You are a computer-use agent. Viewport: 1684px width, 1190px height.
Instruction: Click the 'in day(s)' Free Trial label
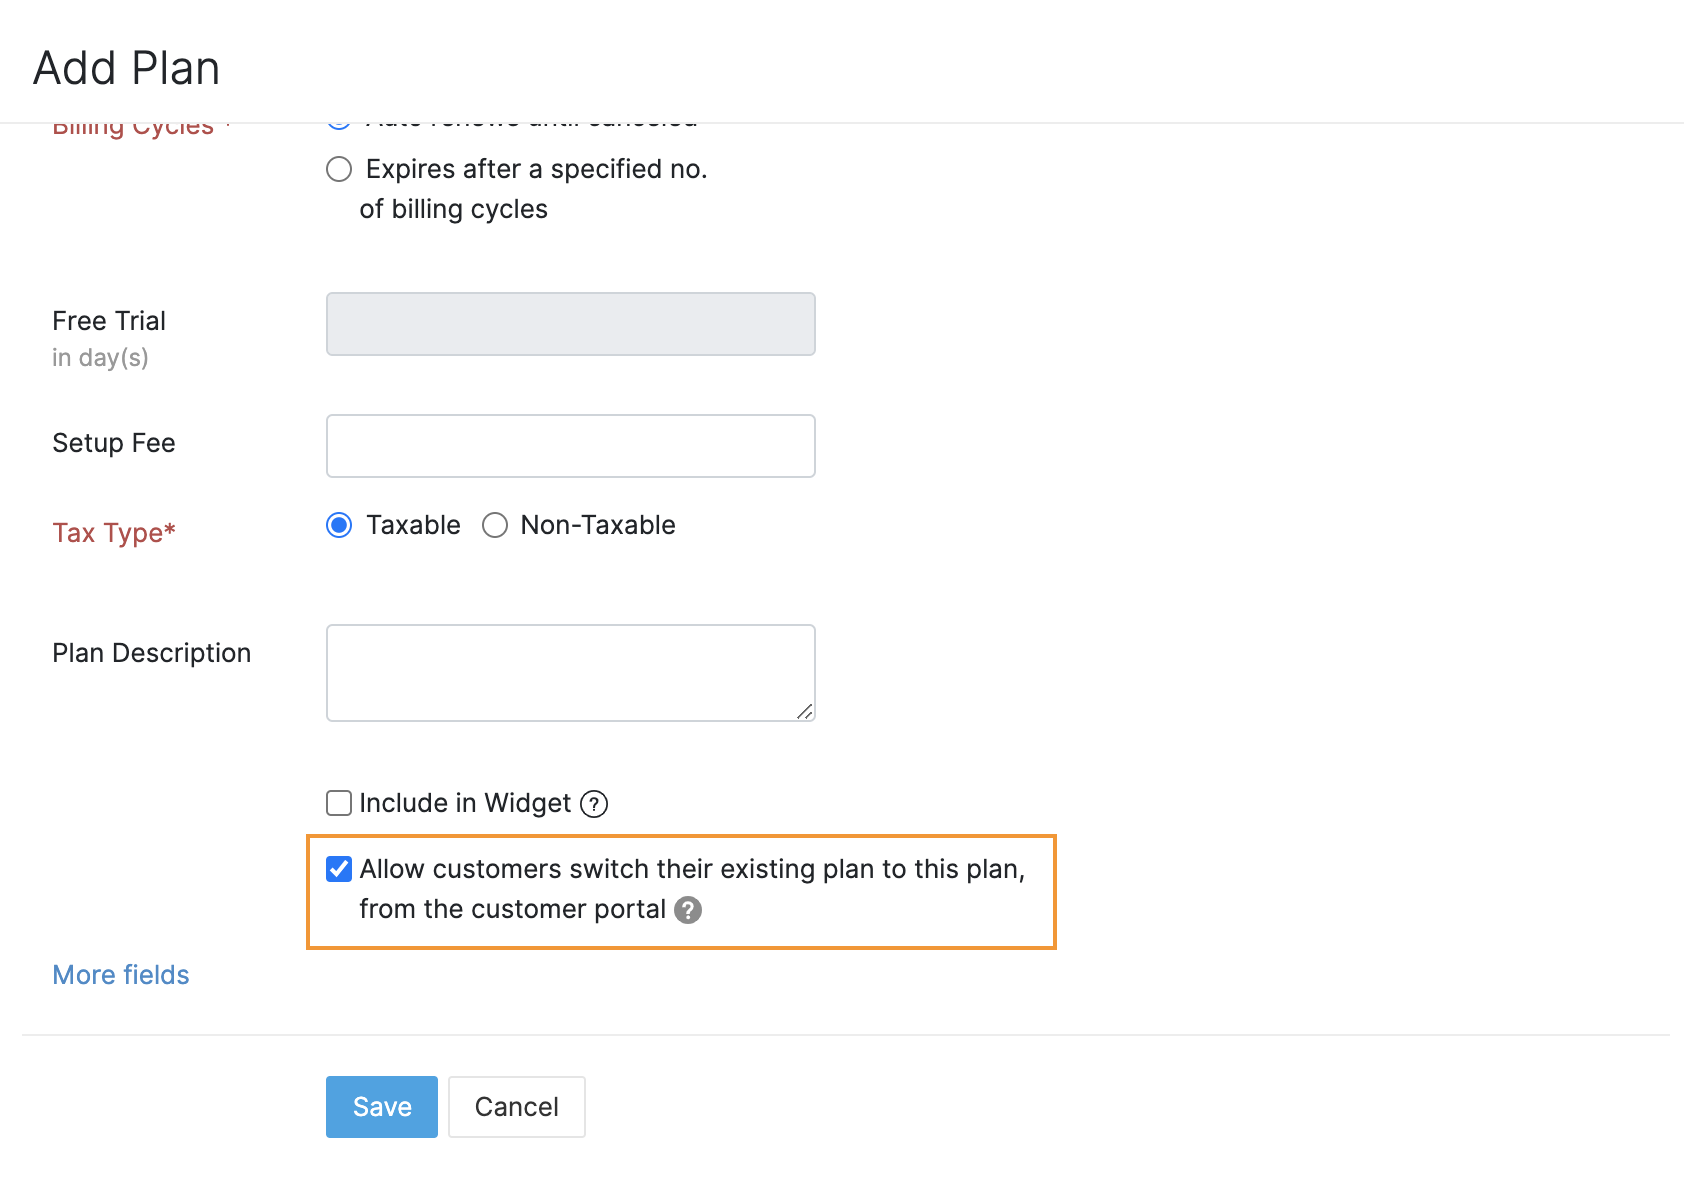click(100, 357)
